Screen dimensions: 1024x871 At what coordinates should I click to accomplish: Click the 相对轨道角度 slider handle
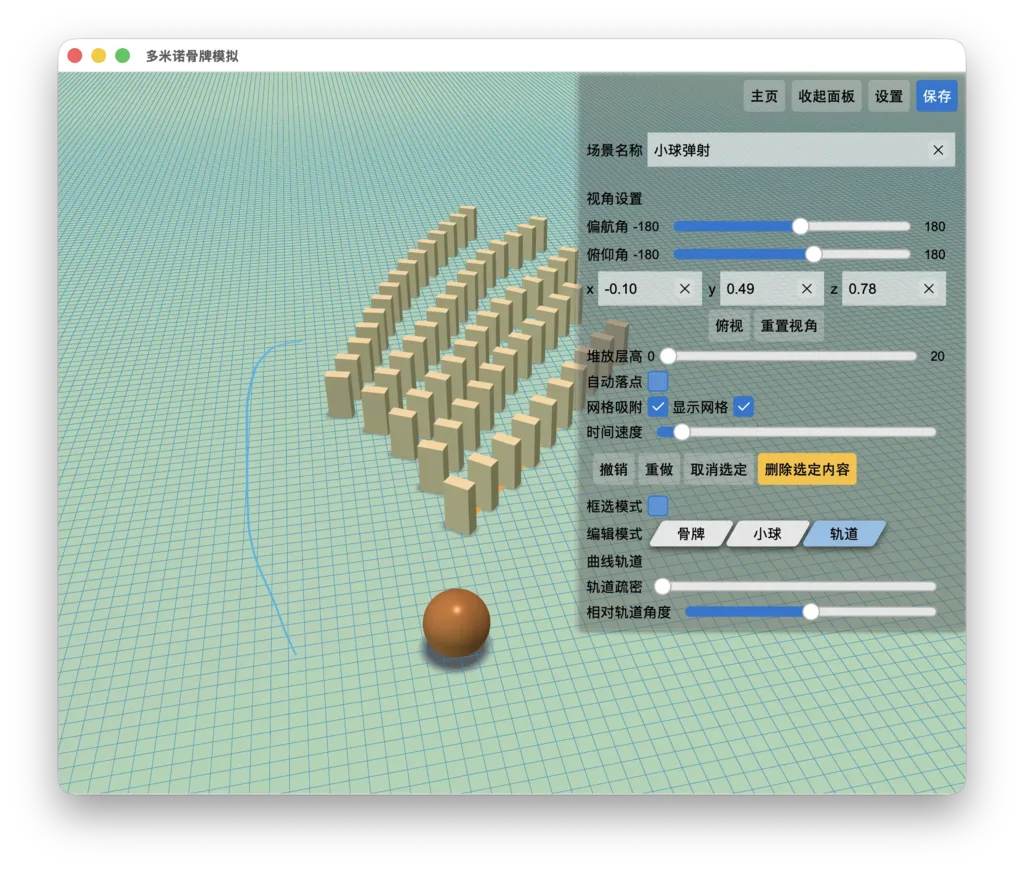tap(810, 612)
